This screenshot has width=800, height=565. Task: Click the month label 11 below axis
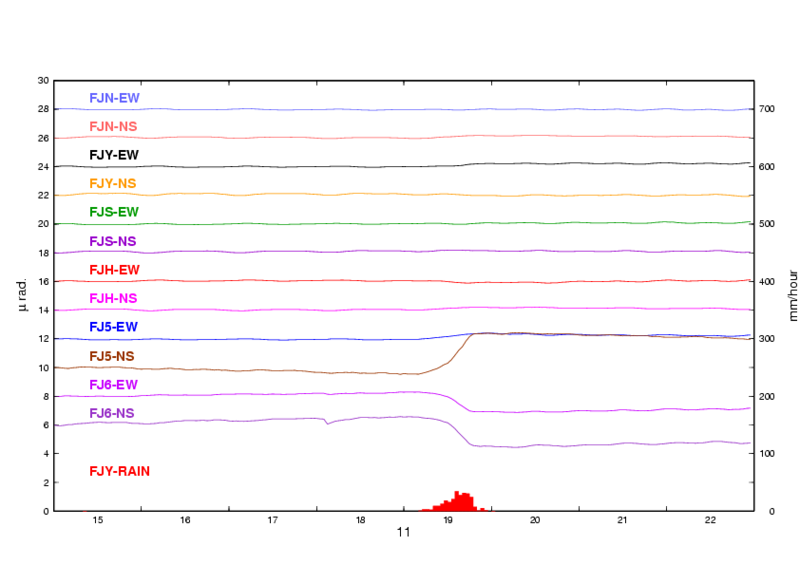tap(404, 532)
